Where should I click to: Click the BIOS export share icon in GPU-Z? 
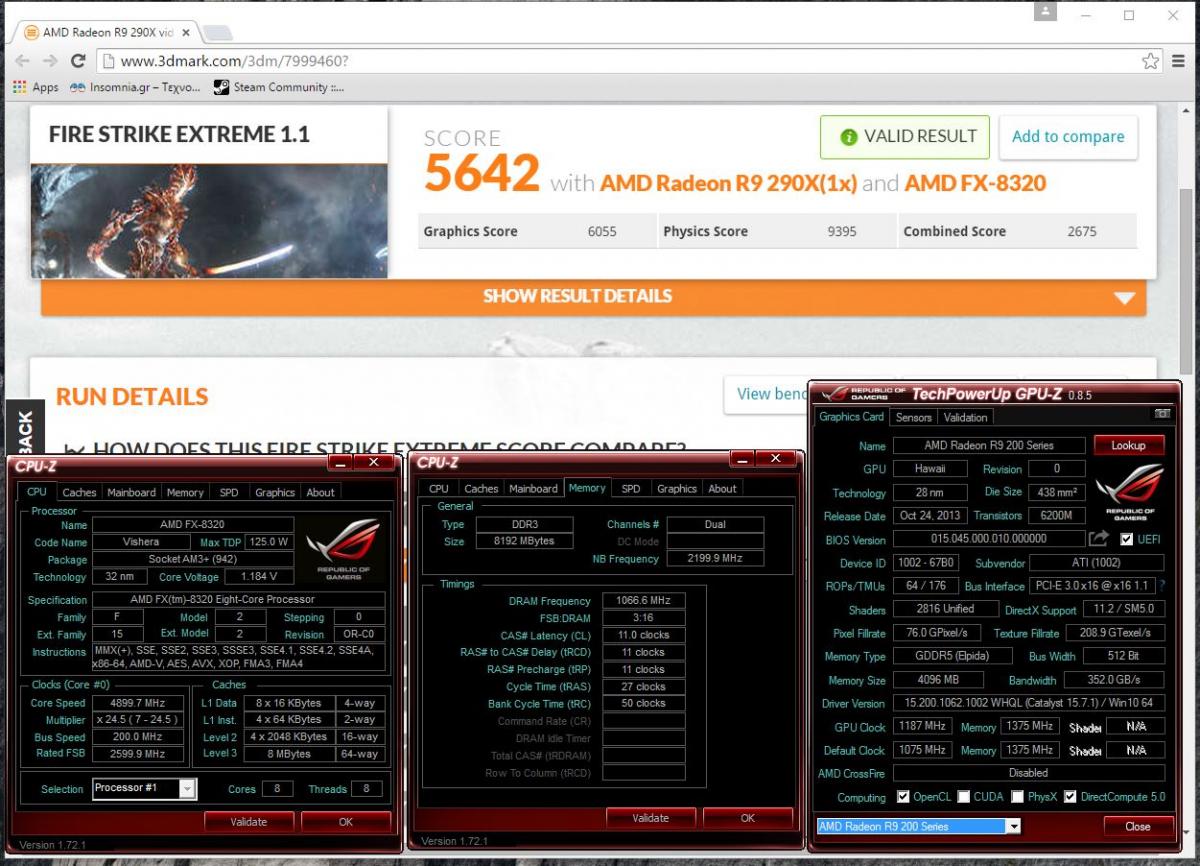[1099, 539]
